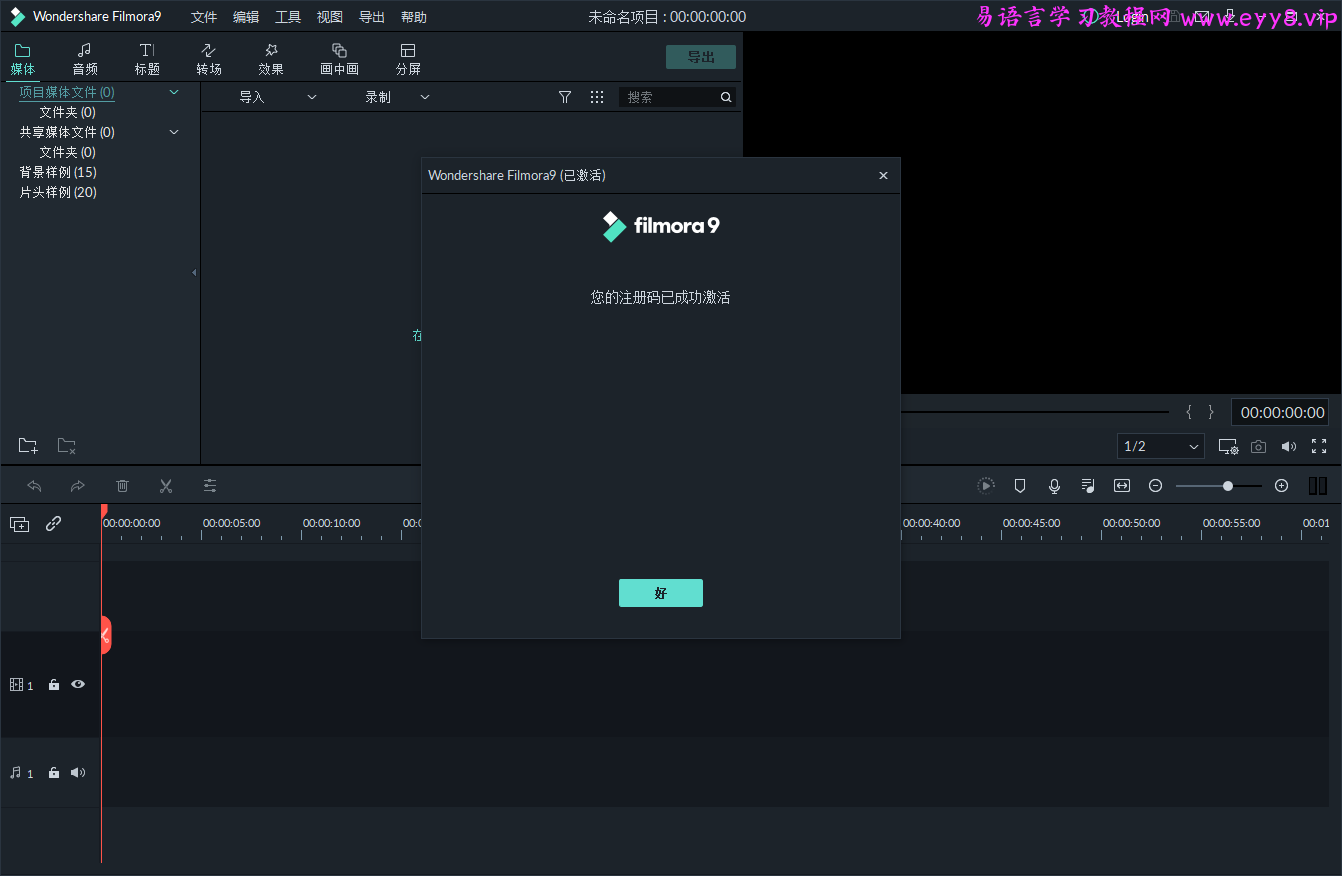Click the audio meter columns icon
The height and width of the screenshot is (876, 1342).
(x=1318, y=486)
